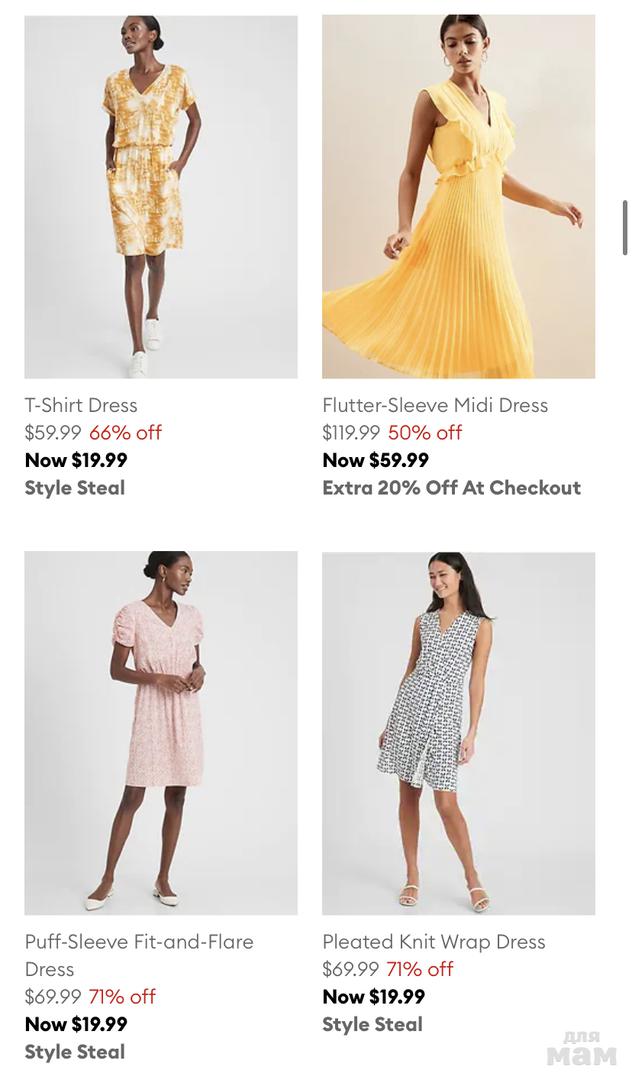Tap the Pleated Knit Wrap Dress image
632x1080 pixels.
[458, 732]
